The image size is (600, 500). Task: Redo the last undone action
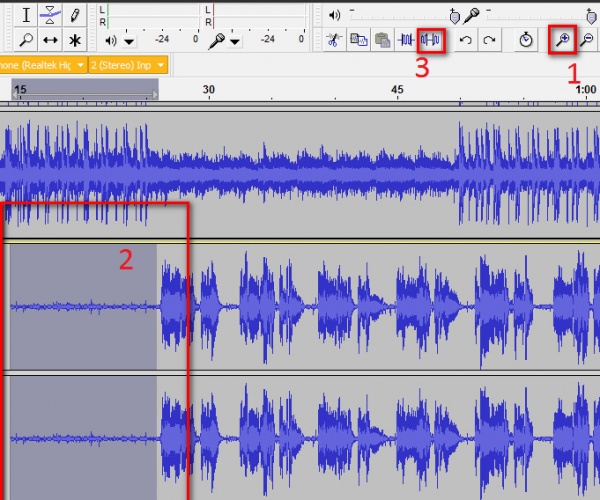[x=489, y=41]
